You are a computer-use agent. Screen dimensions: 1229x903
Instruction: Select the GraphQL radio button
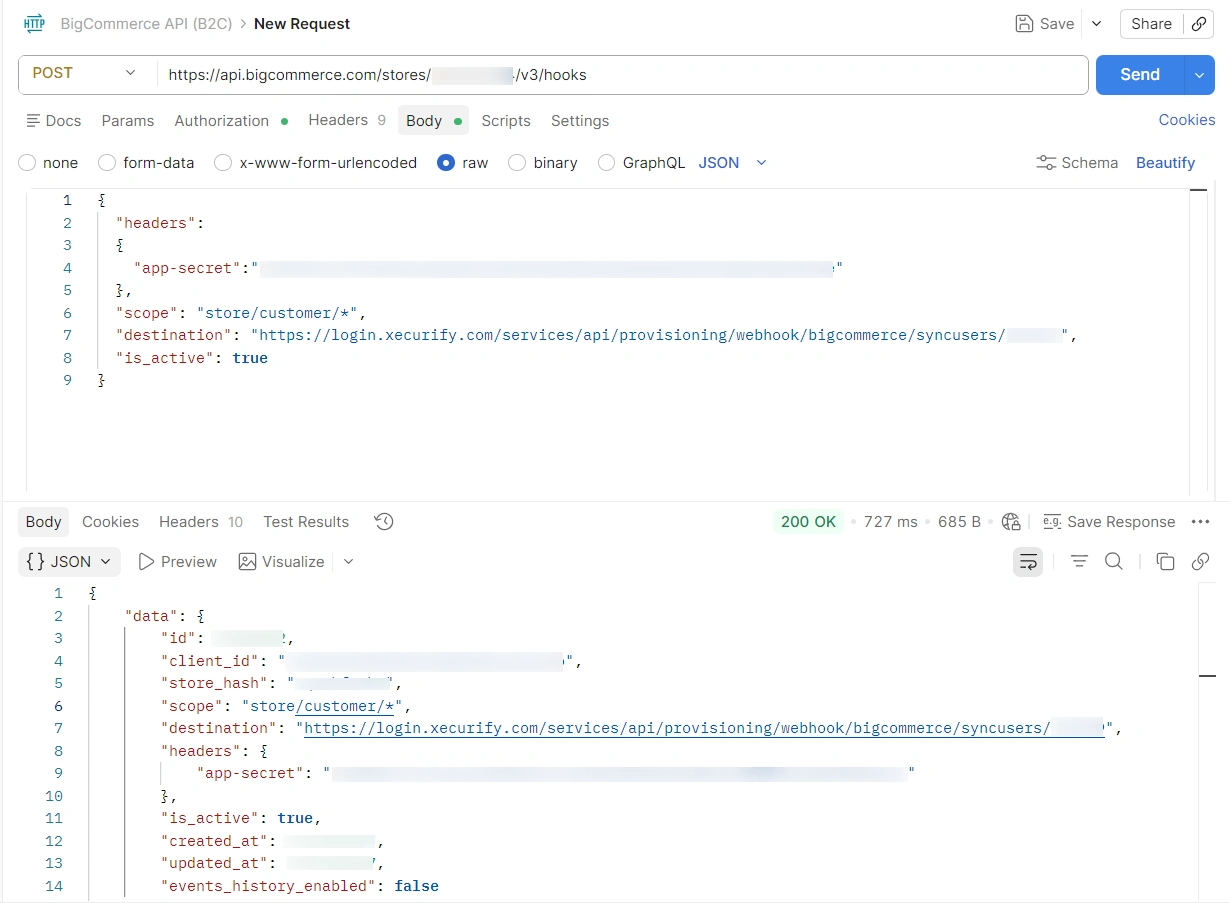pos(606,163)
